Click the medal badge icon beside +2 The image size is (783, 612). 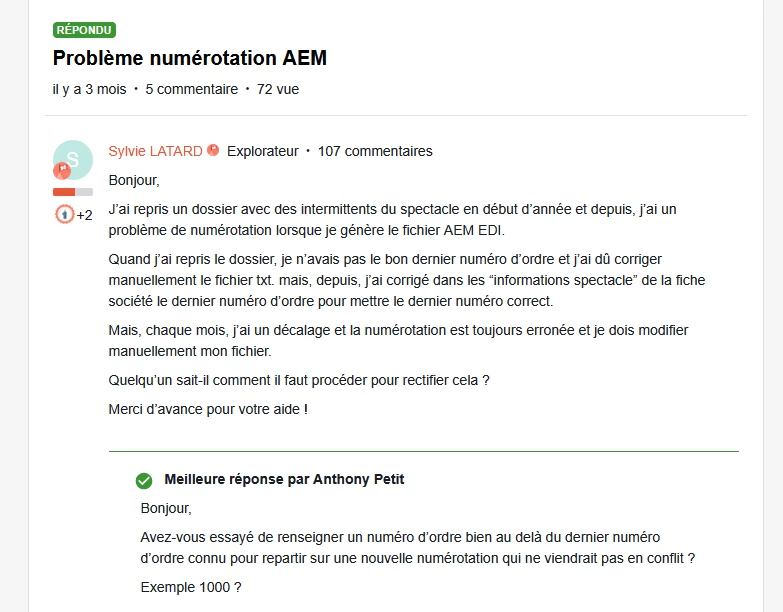(x=64, y=215)
